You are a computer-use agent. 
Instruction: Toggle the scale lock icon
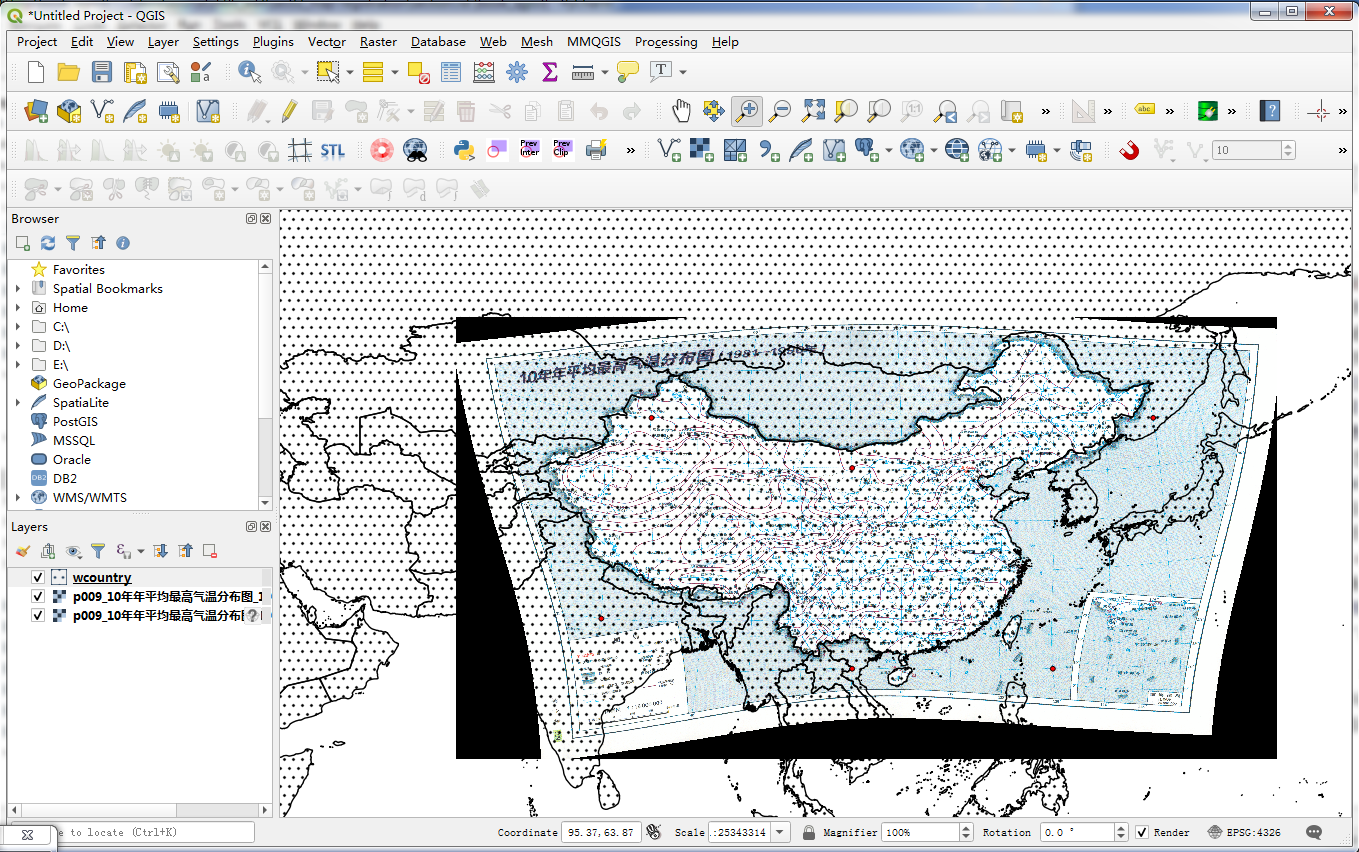click(808, 832)
